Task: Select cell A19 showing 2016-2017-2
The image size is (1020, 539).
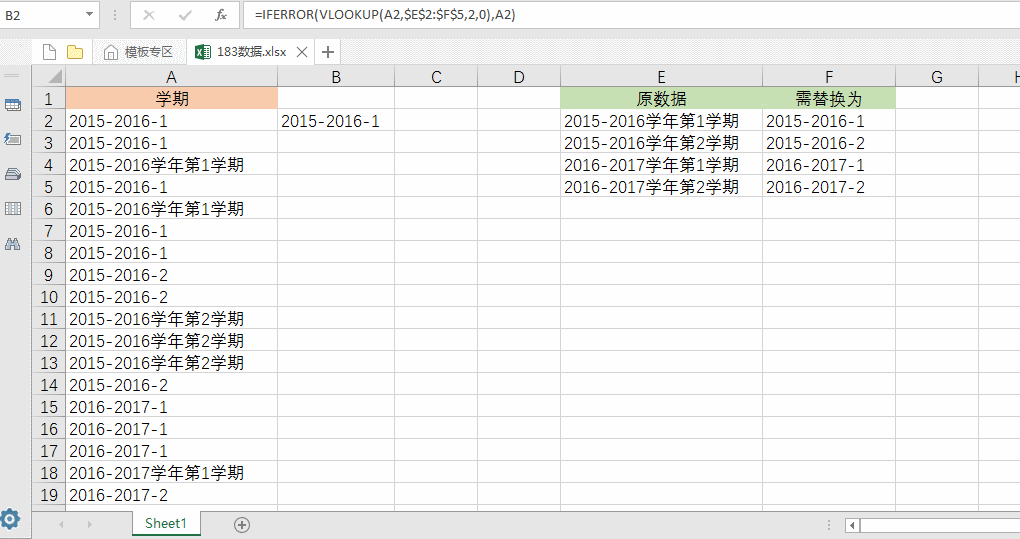Action: (172, 495)
